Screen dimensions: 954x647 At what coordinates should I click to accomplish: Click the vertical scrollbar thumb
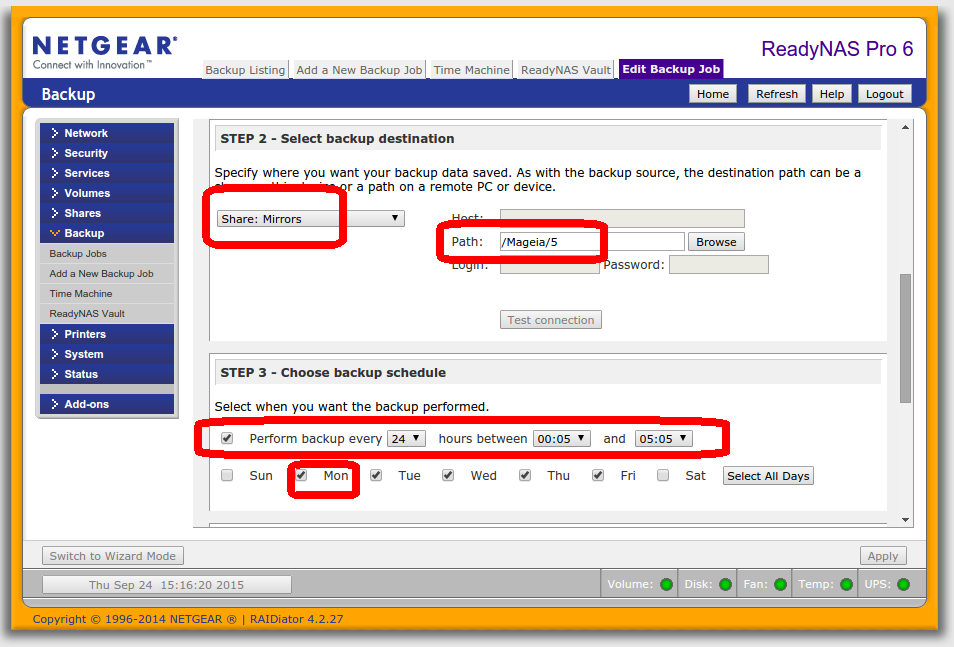(905, 338)
